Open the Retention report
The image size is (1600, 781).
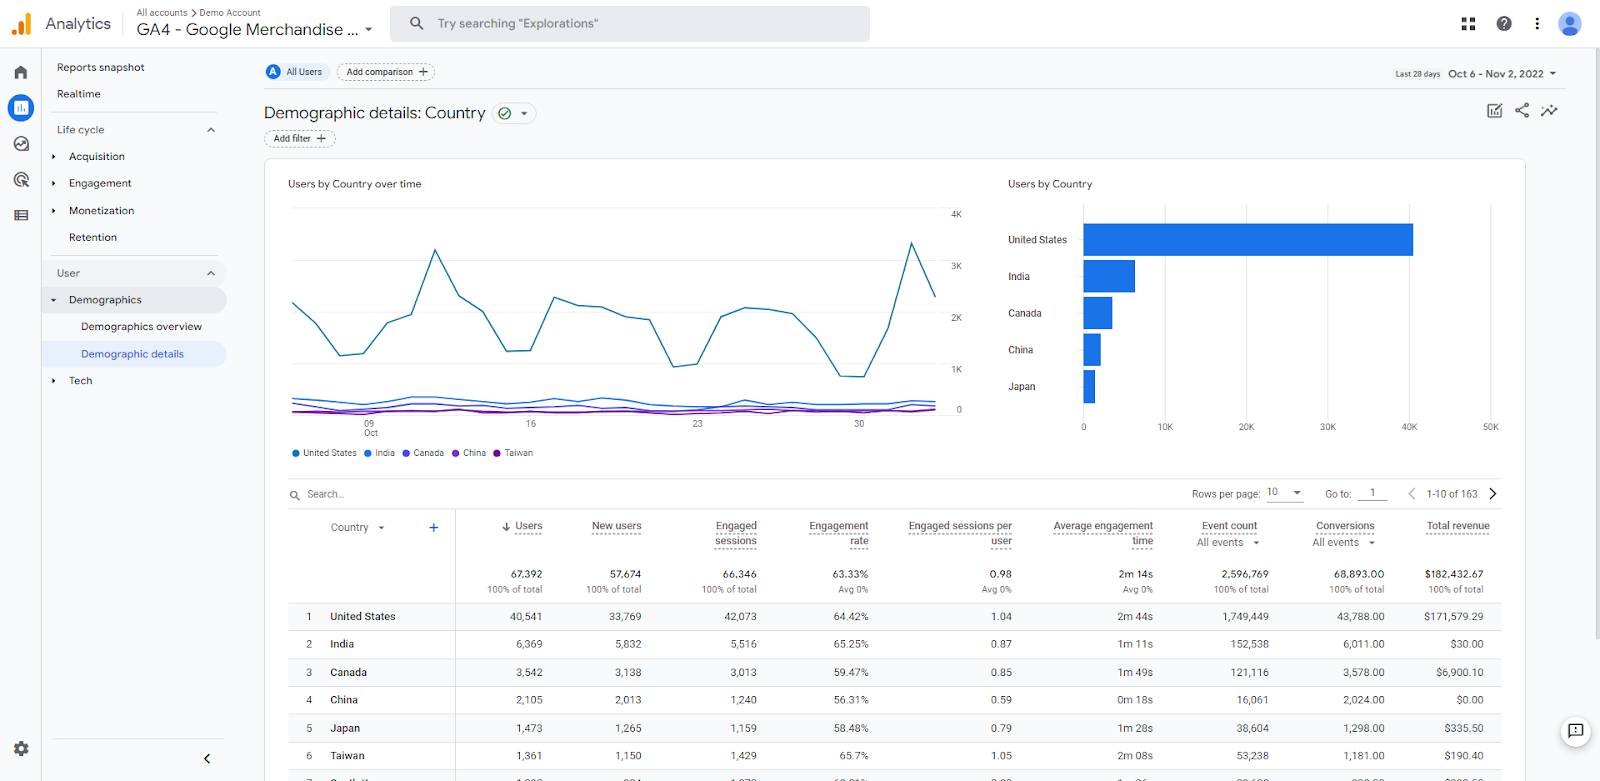point(93,238)
